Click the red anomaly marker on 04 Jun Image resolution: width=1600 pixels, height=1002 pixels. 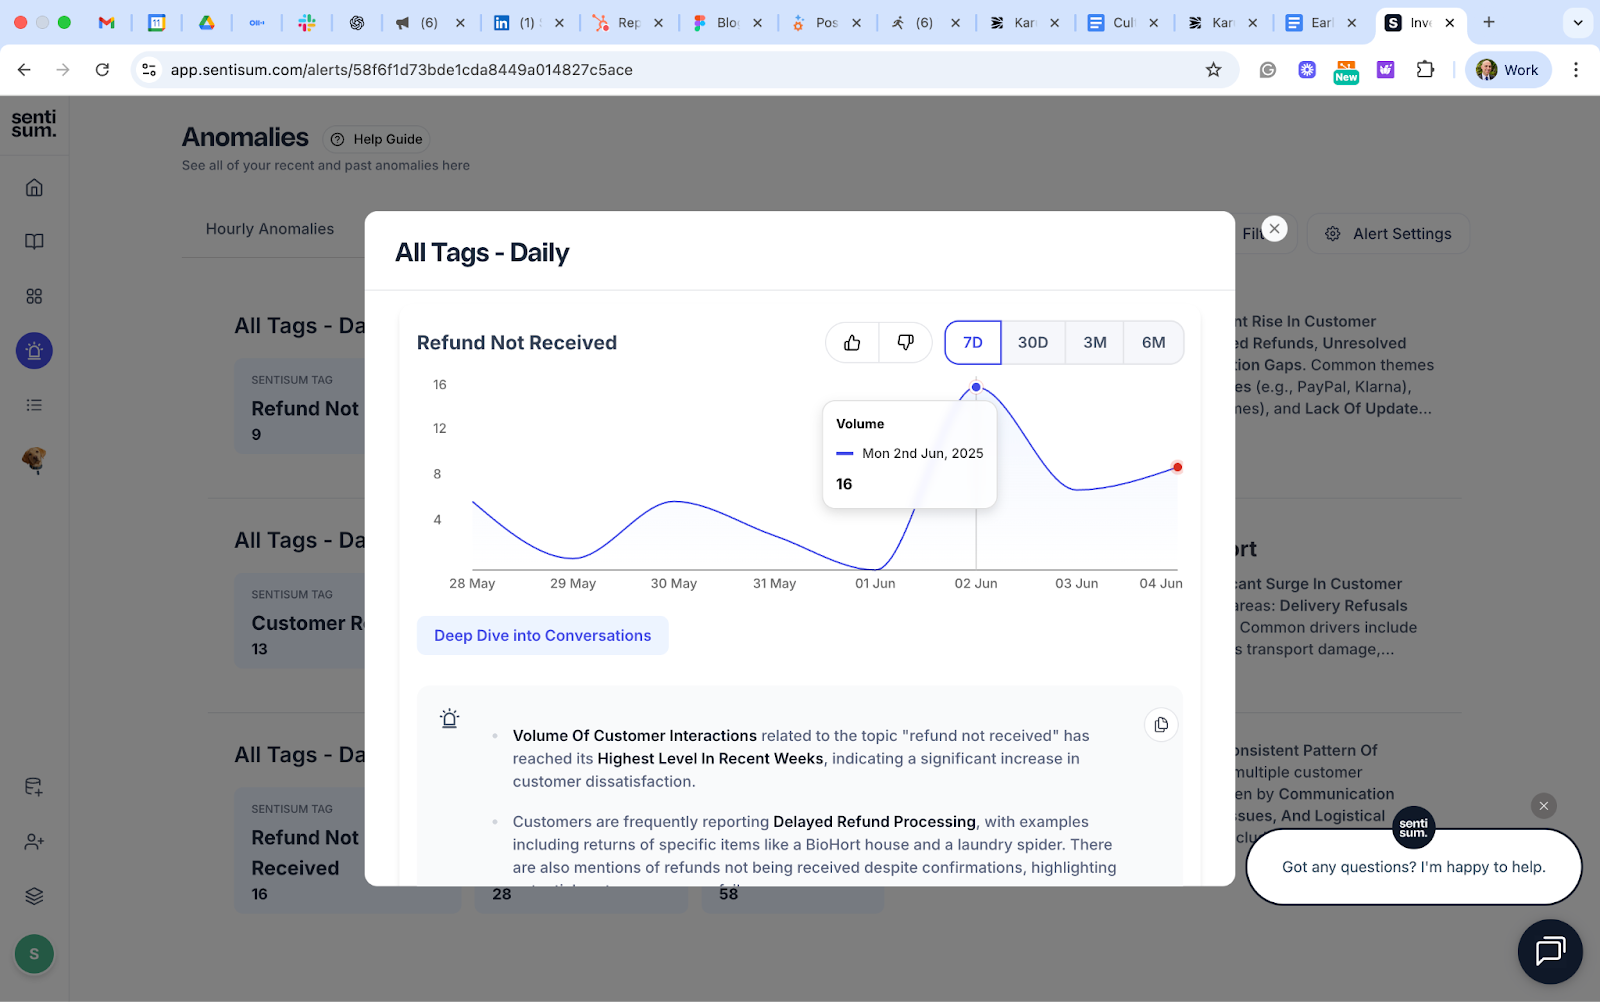coord(1177,466)
